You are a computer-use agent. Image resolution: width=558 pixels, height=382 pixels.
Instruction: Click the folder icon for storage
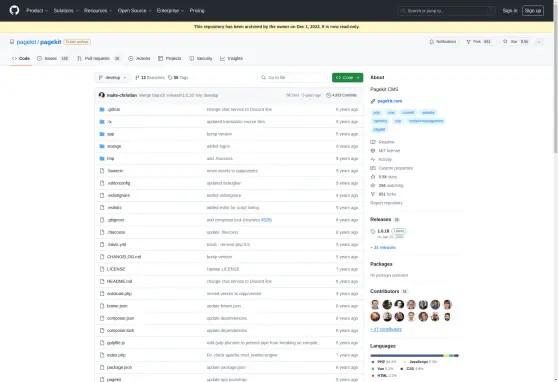point(102,146)
